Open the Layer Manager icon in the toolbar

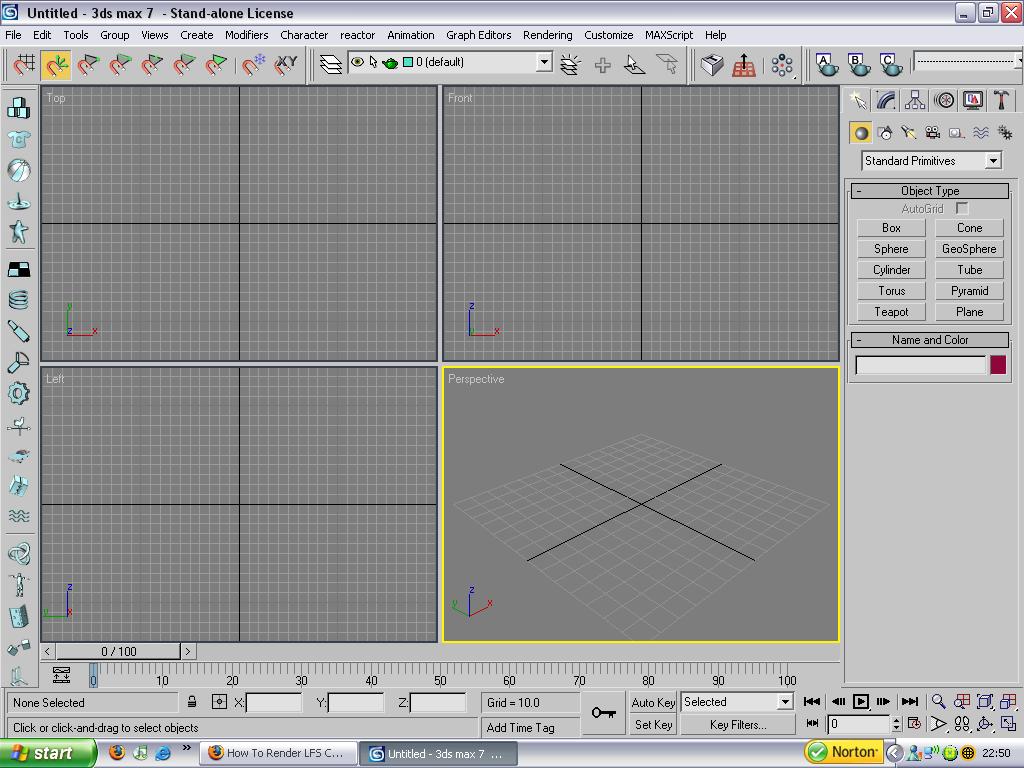[330, 64]
